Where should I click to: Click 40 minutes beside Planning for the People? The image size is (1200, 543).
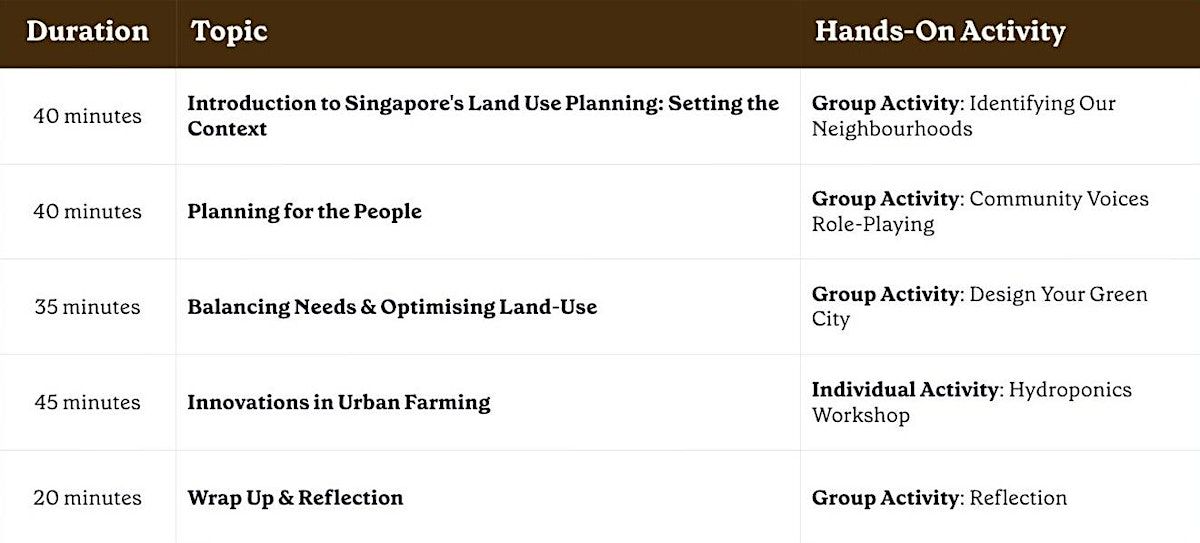(x=87, y=212)
